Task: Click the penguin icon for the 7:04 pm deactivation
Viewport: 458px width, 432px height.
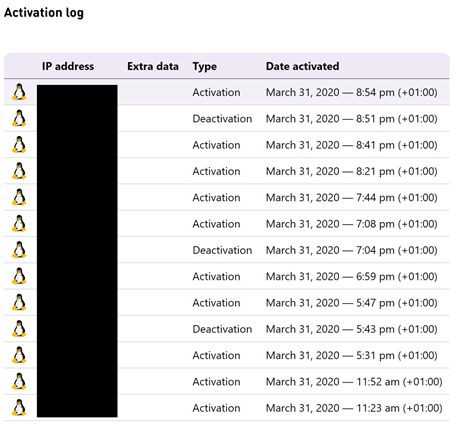Action: click(19, 250)
